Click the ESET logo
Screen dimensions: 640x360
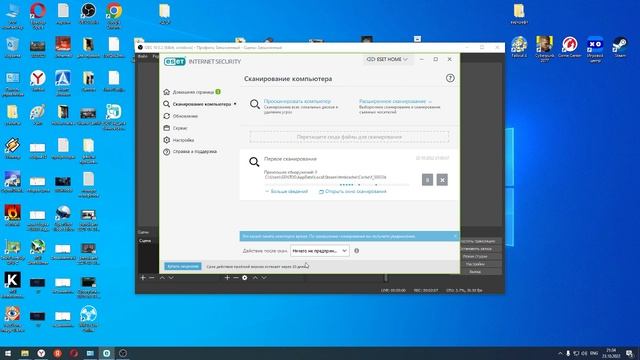point(175,61)
